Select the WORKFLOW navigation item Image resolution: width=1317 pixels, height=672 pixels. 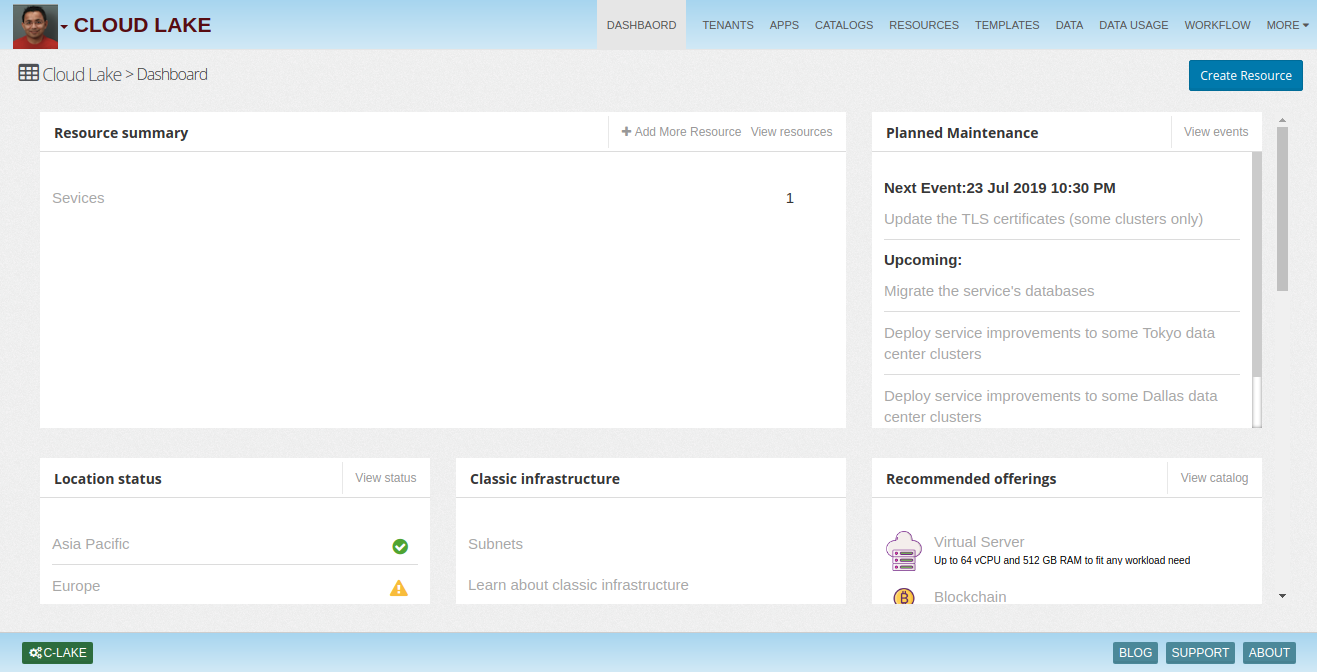click(1217, 25)
